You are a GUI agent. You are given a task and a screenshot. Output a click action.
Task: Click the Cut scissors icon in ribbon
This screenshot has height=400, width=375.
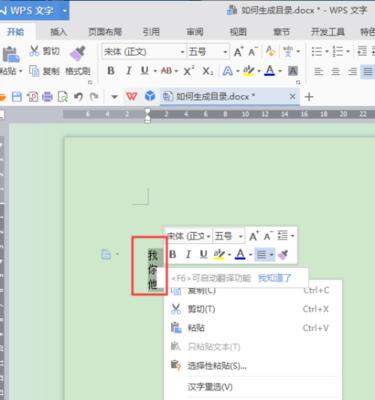(x=34, y=51)
